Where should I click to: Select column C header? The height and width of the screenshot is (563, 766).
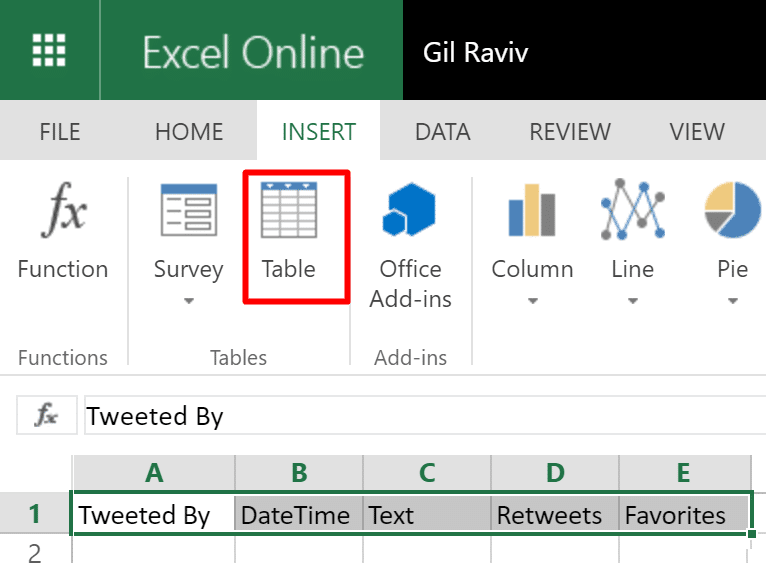point(427,473)
